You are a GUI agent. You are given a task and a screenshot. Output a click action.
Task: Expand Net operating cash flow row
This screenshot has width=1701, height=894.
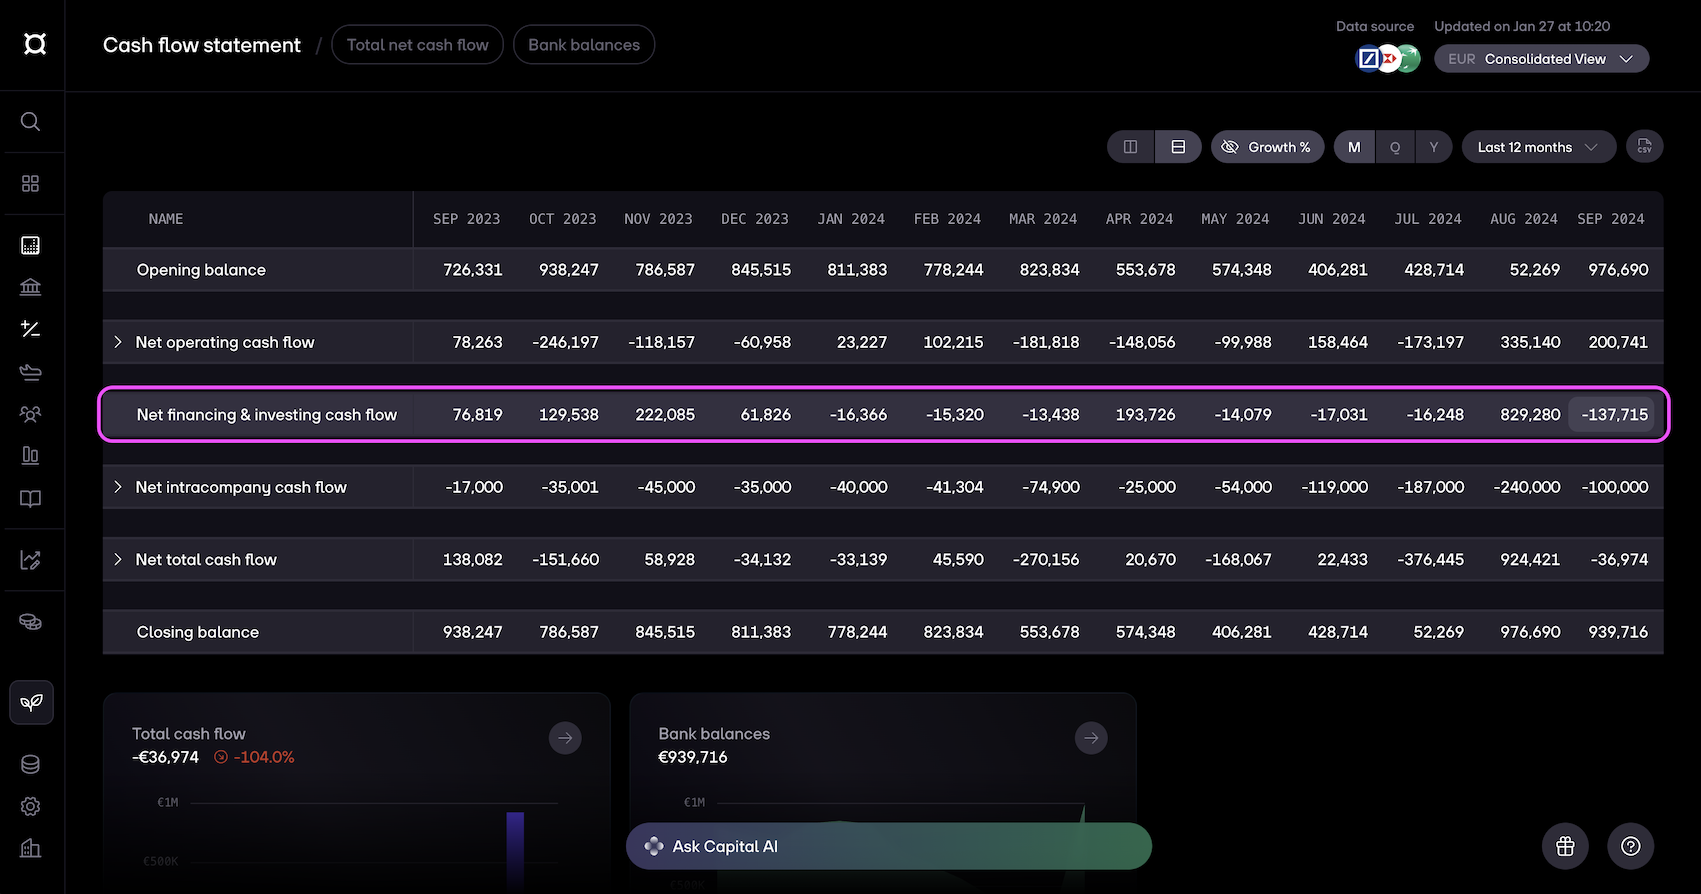point(118,342)
